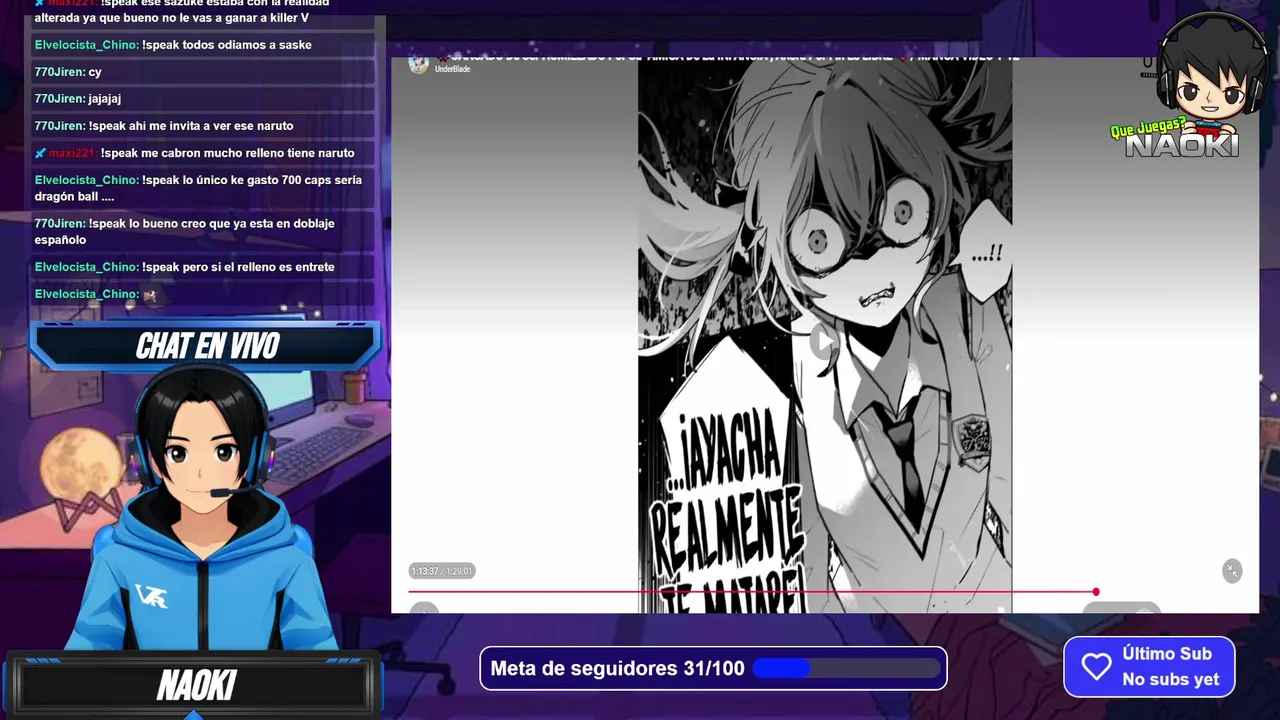1280x720 pixels.
Task: Click the emote in Elvelocista_Chino's last message
Action: point(150,295)
